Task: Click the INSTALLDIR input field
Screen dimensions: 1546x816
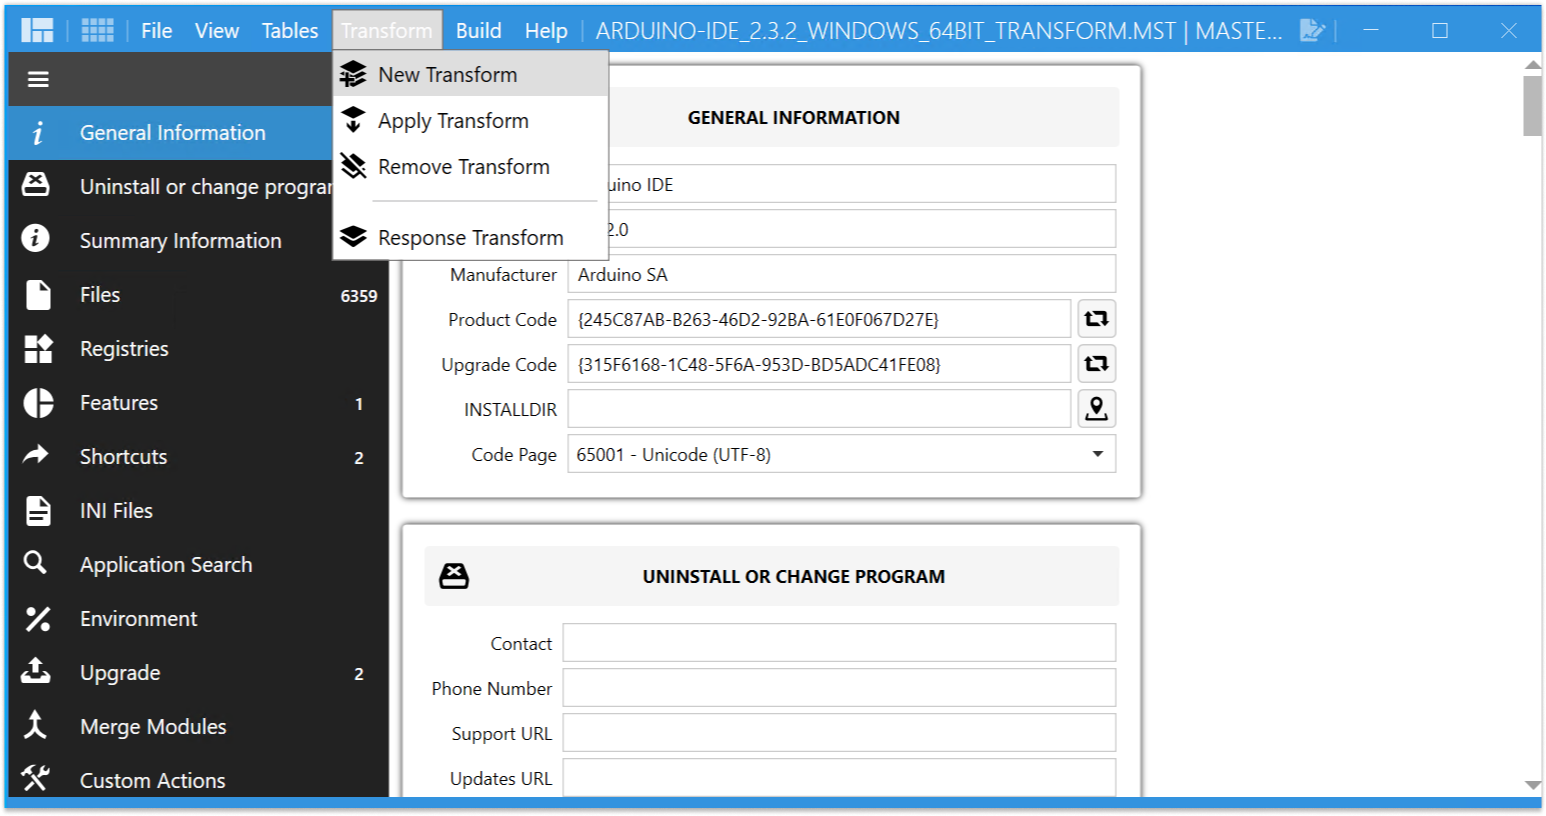Action: [819, 409]
